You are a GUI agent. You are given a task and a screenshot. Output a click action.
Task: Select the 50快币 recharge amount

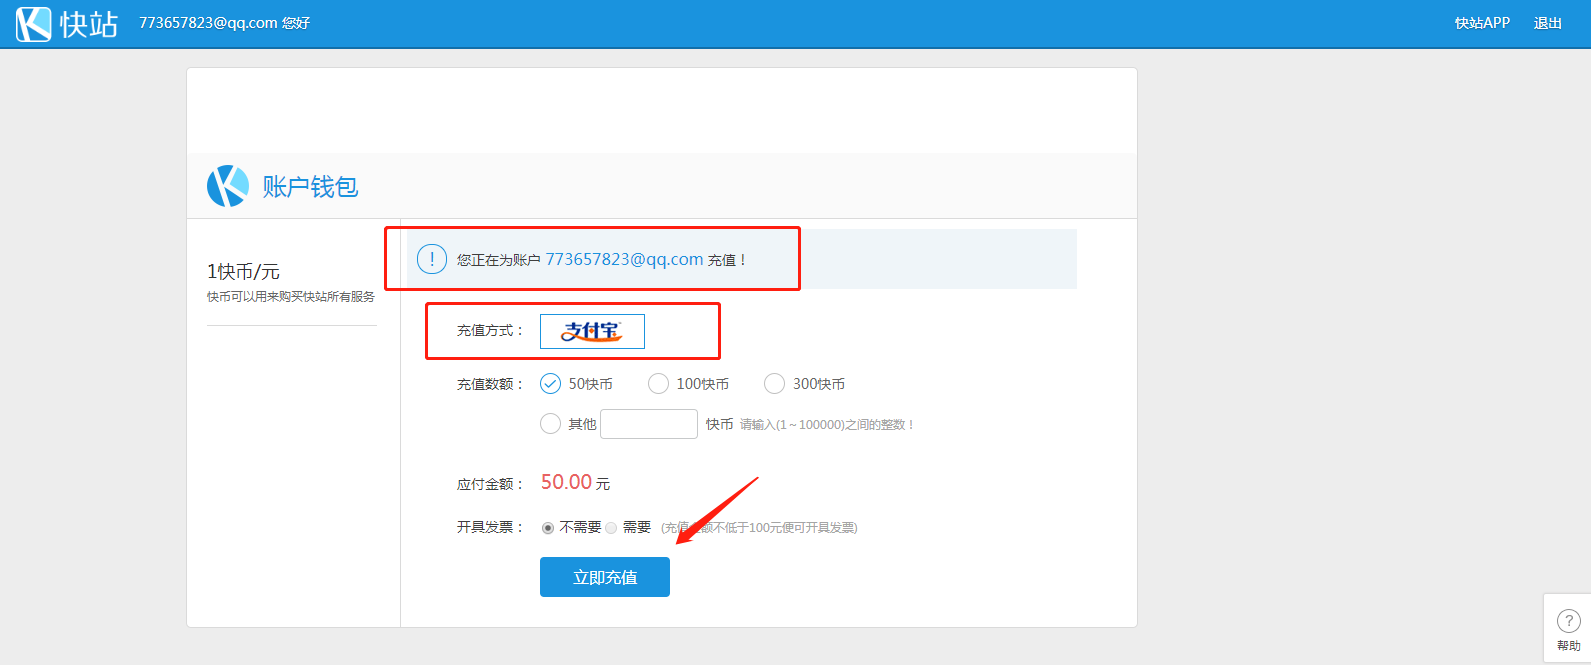(551, 384)
